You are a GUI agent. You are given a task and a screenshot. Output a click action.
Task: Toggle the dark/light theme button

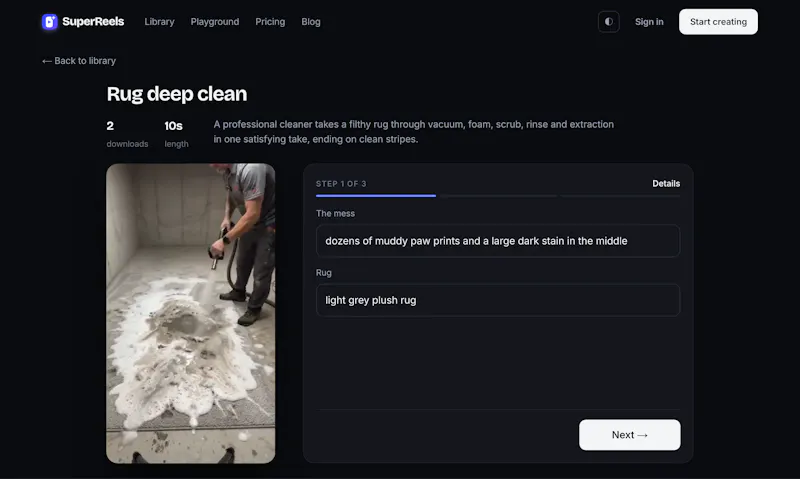609,22
